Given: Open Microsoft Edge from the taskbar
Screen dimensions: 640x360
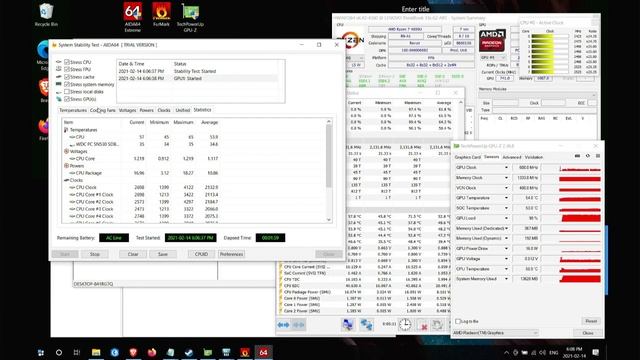Looking at the screenshot, I should click(x=115, y=352).
